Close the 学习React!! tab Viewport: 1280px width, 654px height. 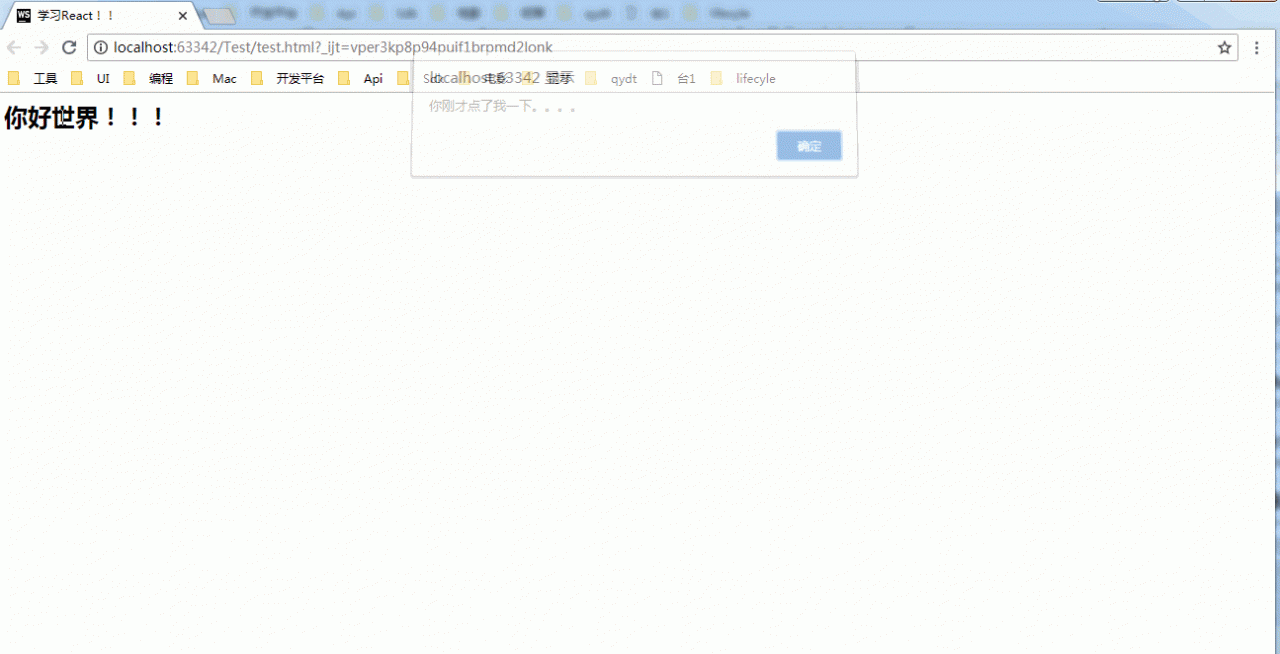click(183, 16)
